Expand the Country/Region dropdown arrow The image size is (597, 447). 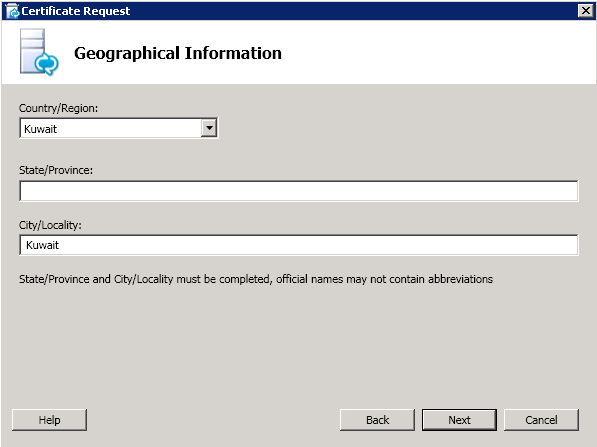pyautogui.click(x=209, y=128)
